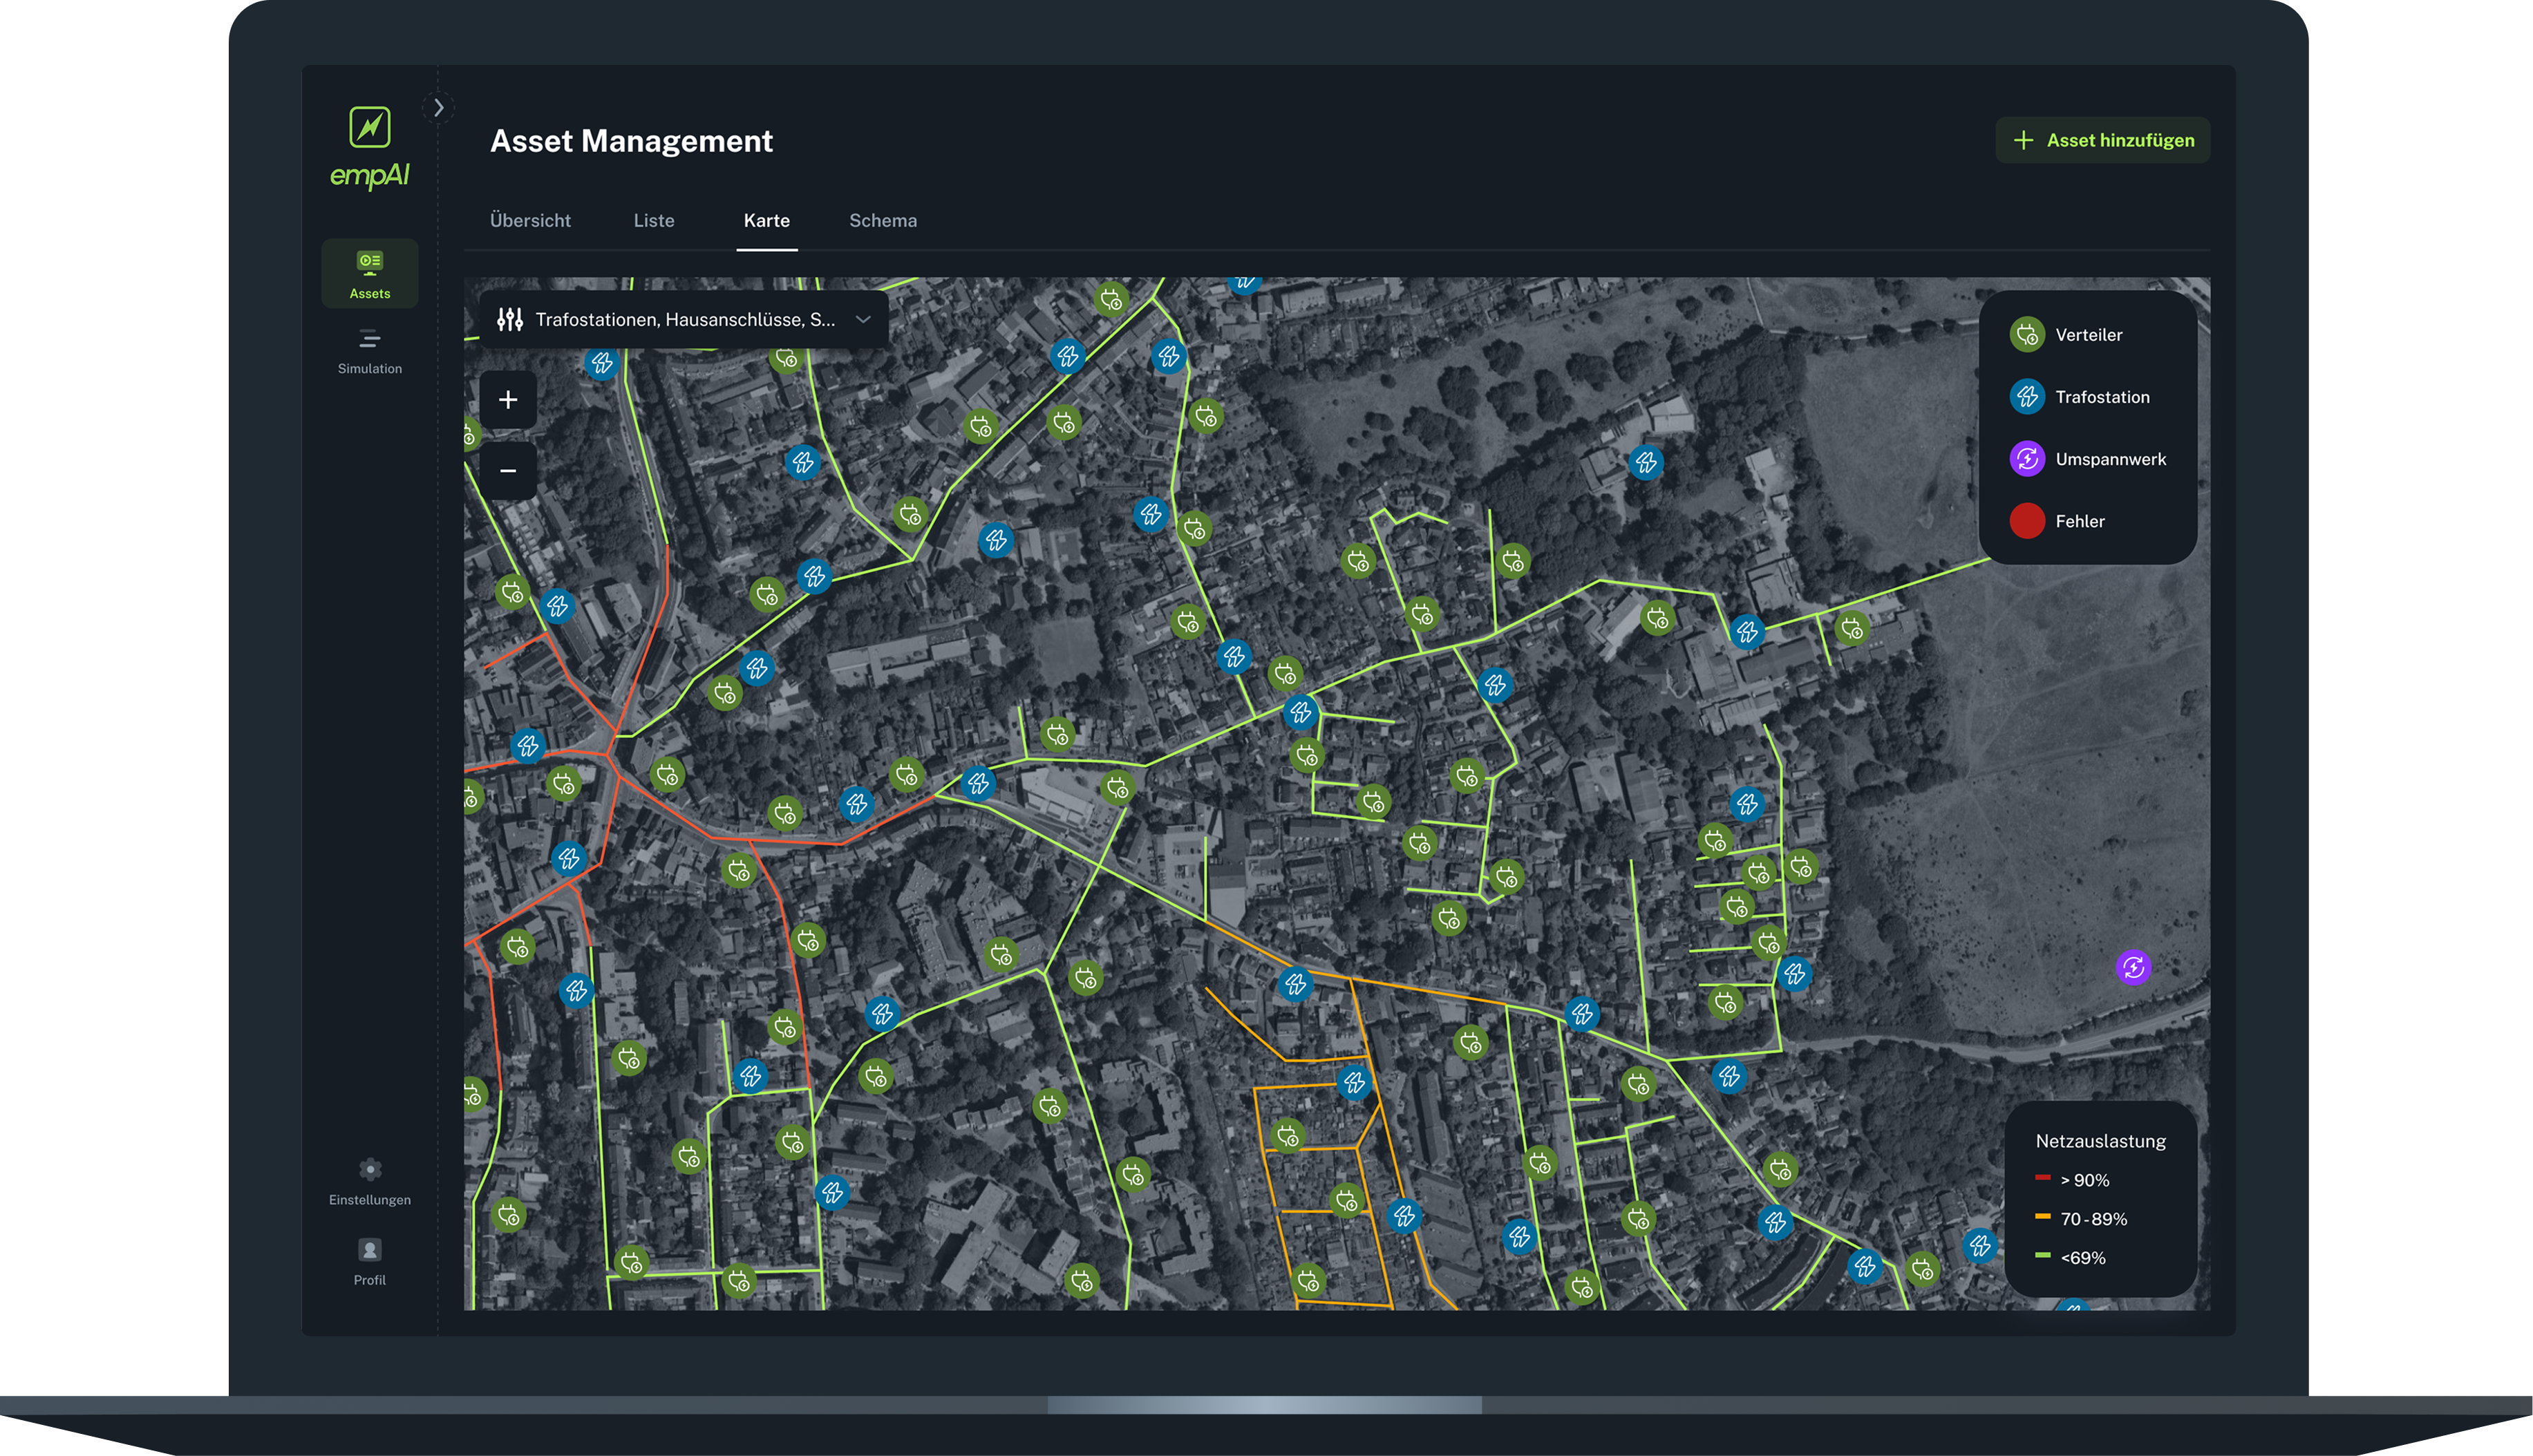
Task: Click the filter sliders icon
Action: click(510, 319)
